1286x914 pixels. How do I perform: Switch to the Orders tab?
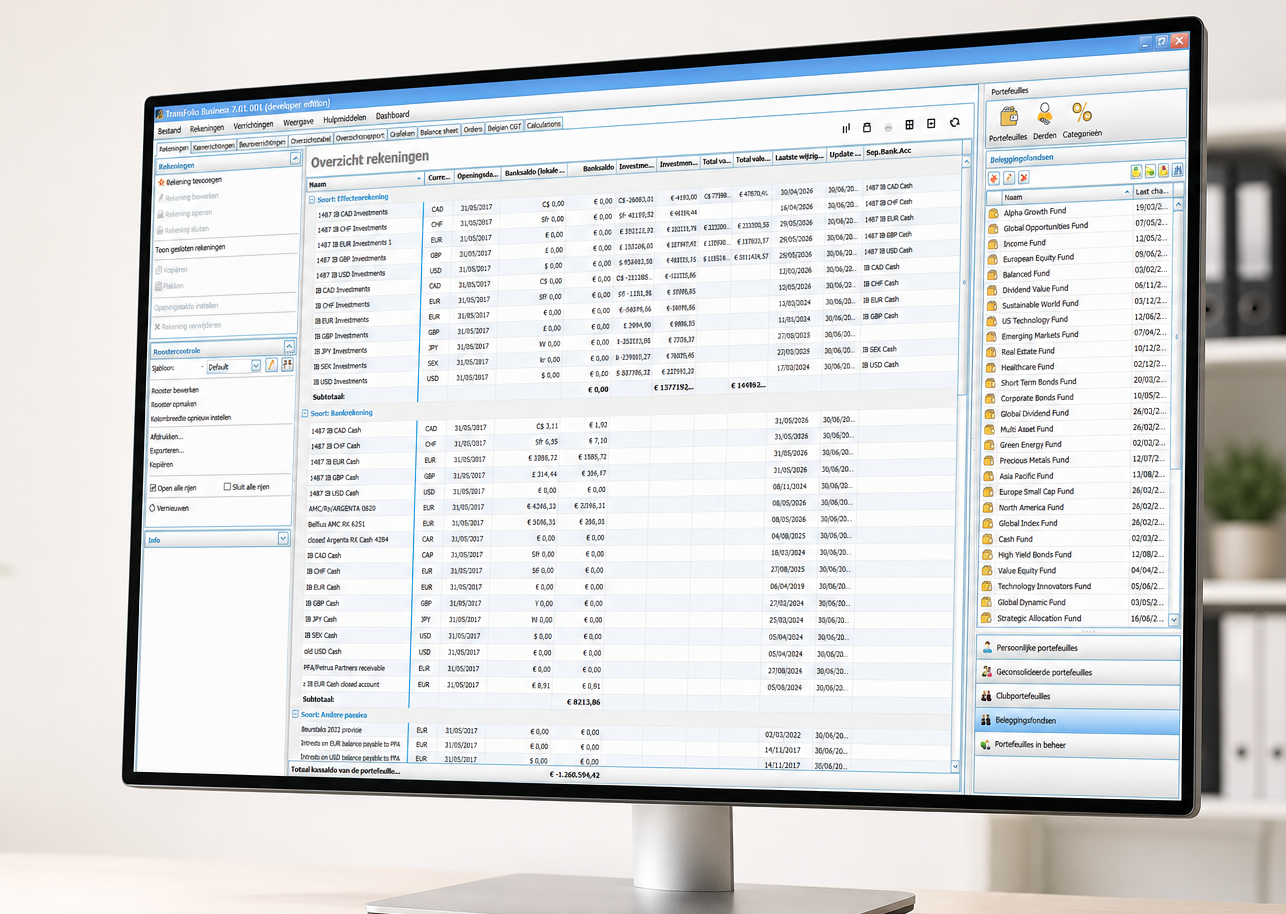click(x=473, y=130)
